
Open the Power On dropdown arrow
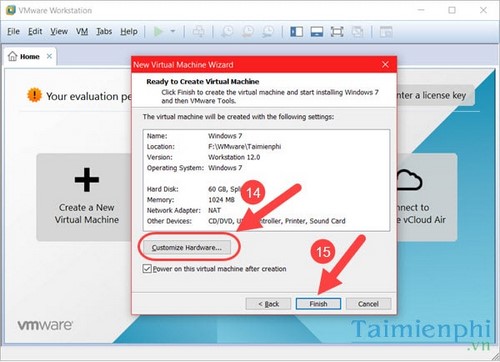click(173, 31)
